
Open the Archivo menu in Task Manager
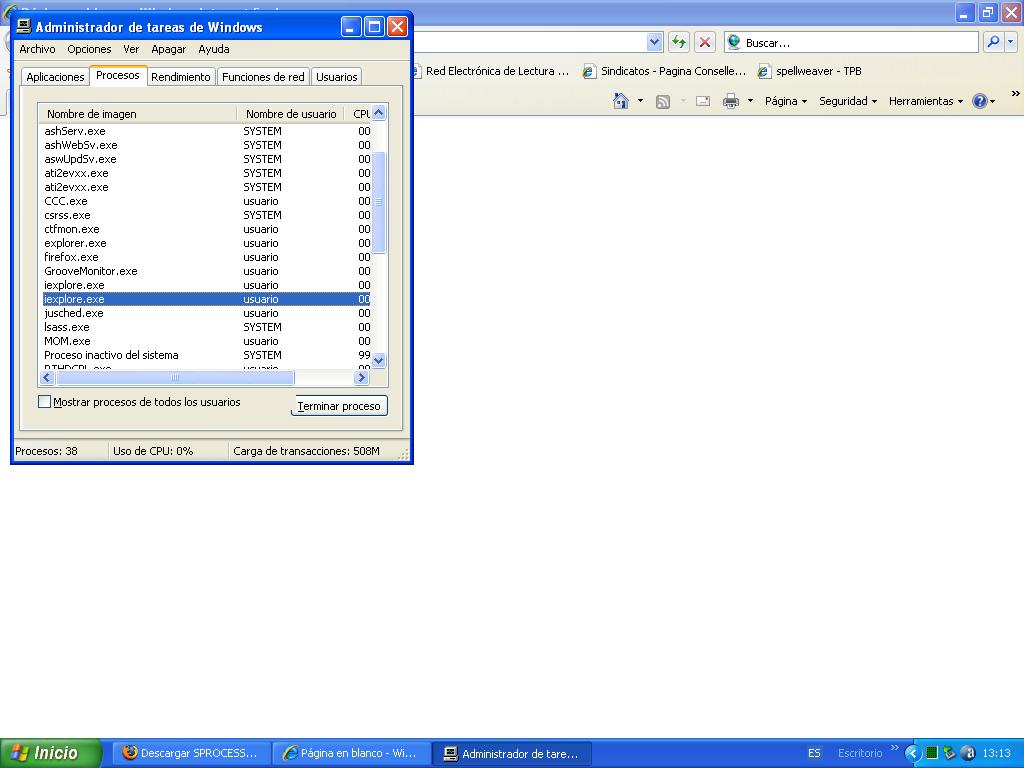click(38, 49)
